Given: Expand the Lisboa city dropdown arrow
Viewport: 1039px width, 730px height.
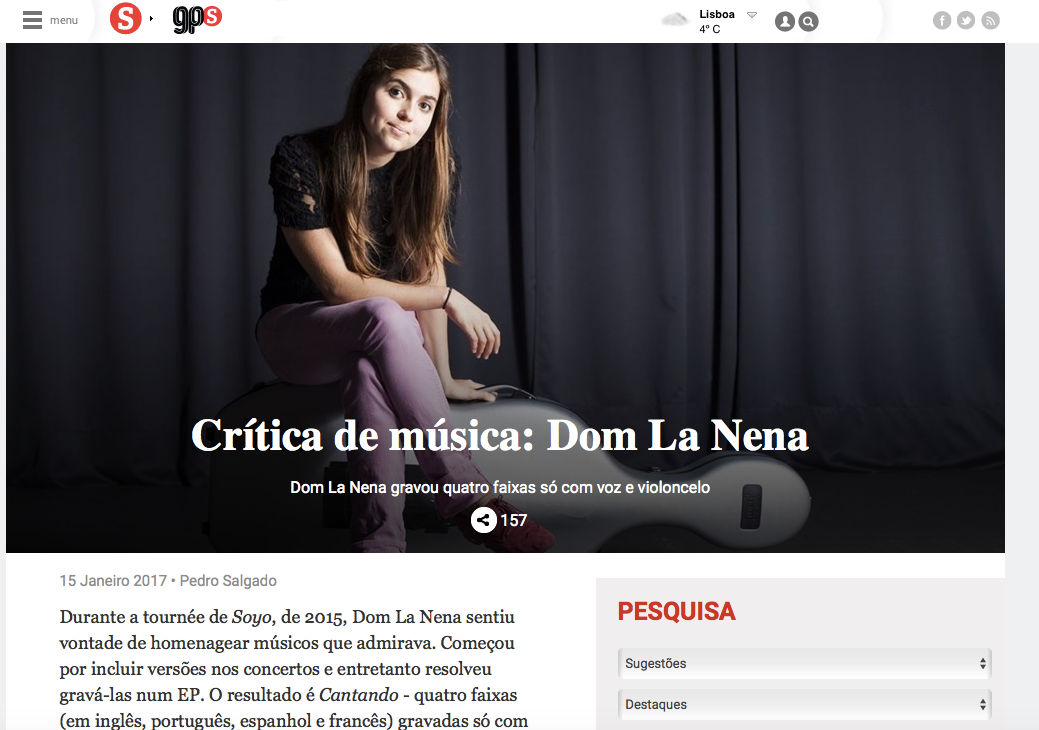Looking at the screenshot, I should [x=751, y=15].
